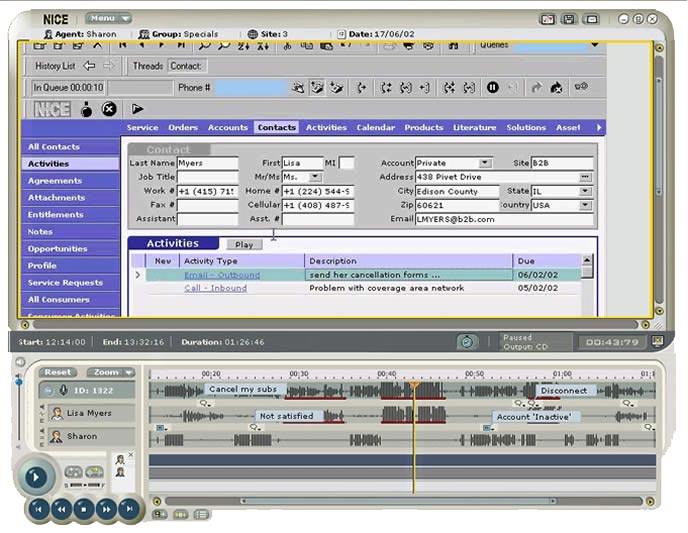
Task: Click the pause icon in the phone toolbar
Action: (492, 88)
